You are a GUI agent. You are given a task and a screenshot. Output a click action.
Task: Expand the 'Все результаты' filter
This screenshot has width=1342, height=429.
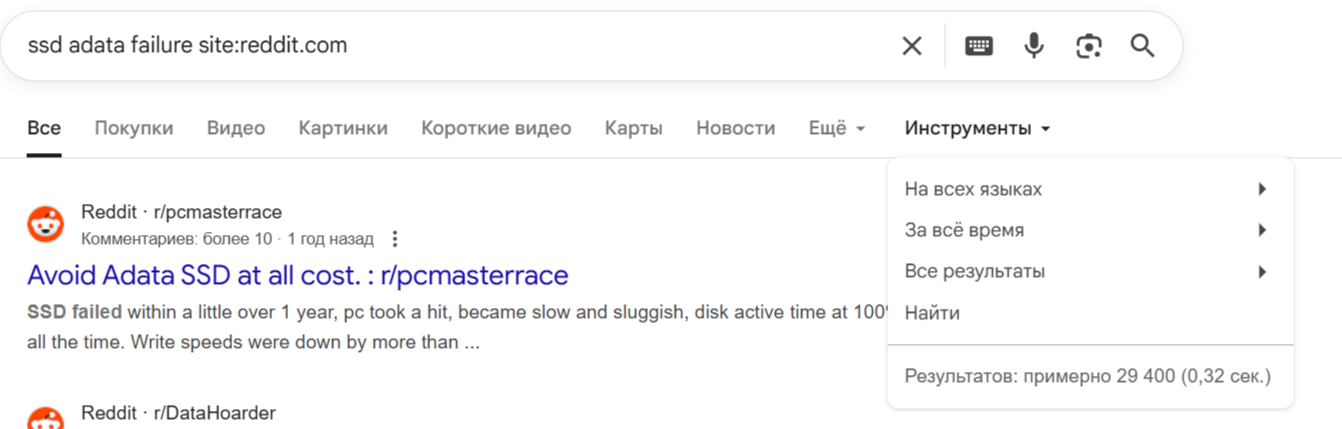click(x=1090, y=271)
